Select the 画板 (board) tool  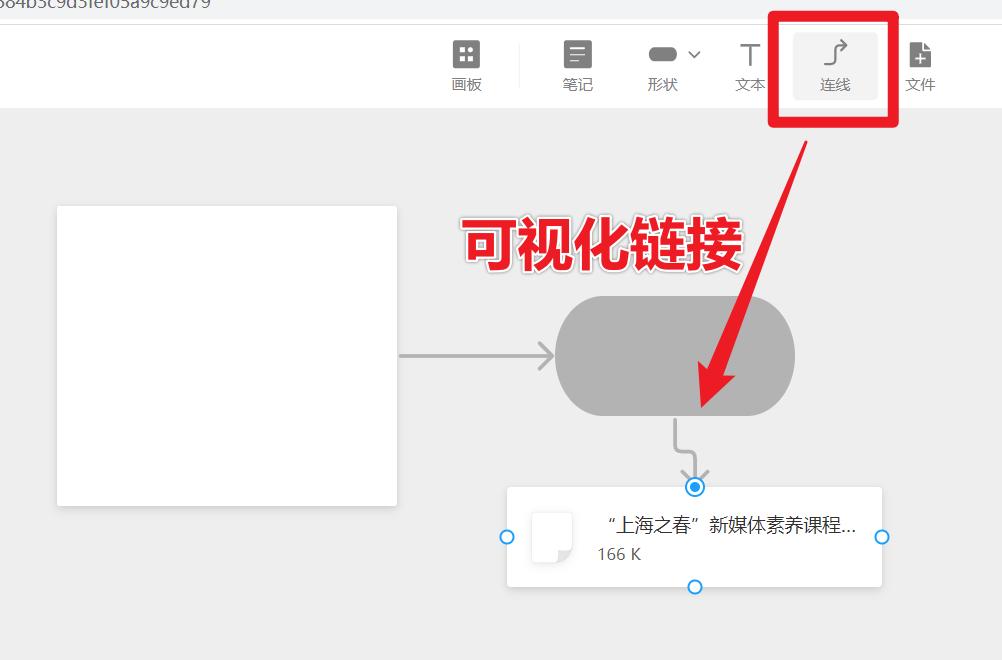[466, 63]
